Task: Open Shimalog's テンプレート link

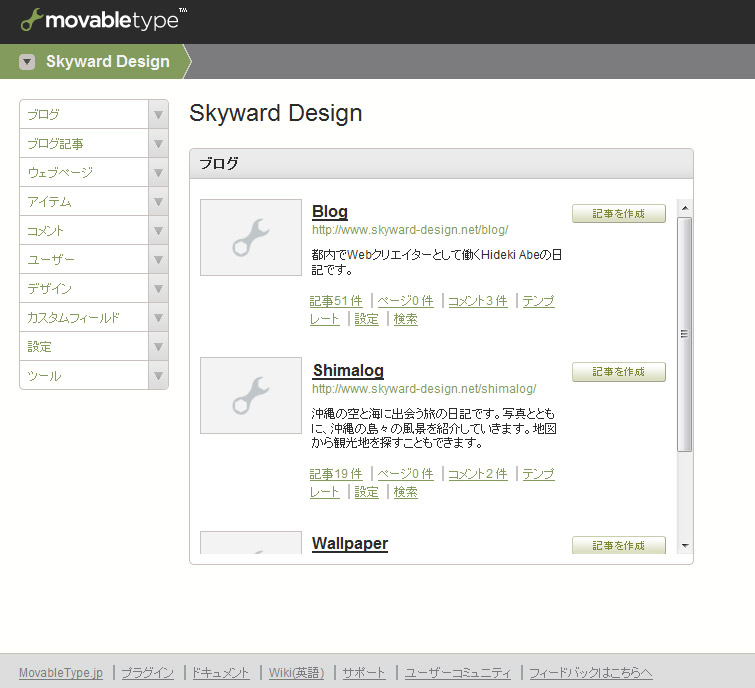Action: 538,474
